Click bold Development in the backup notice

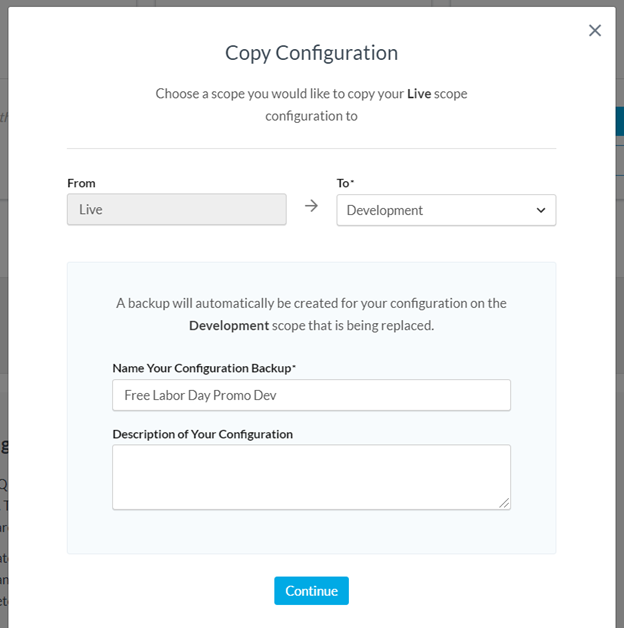(x=229, y=325)
